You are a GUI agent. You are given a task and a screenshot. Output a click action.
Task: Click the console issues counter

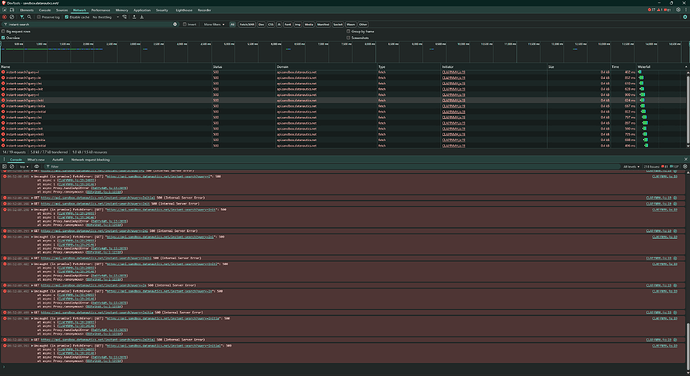click(x=661, y=166)
